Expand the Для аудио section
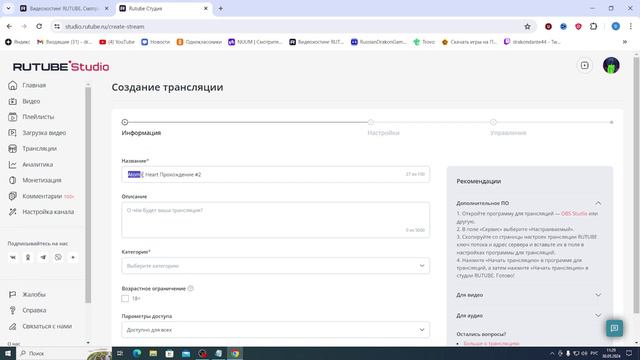The width and height of the screenshot is (640, 360). [x=598, y=316]
